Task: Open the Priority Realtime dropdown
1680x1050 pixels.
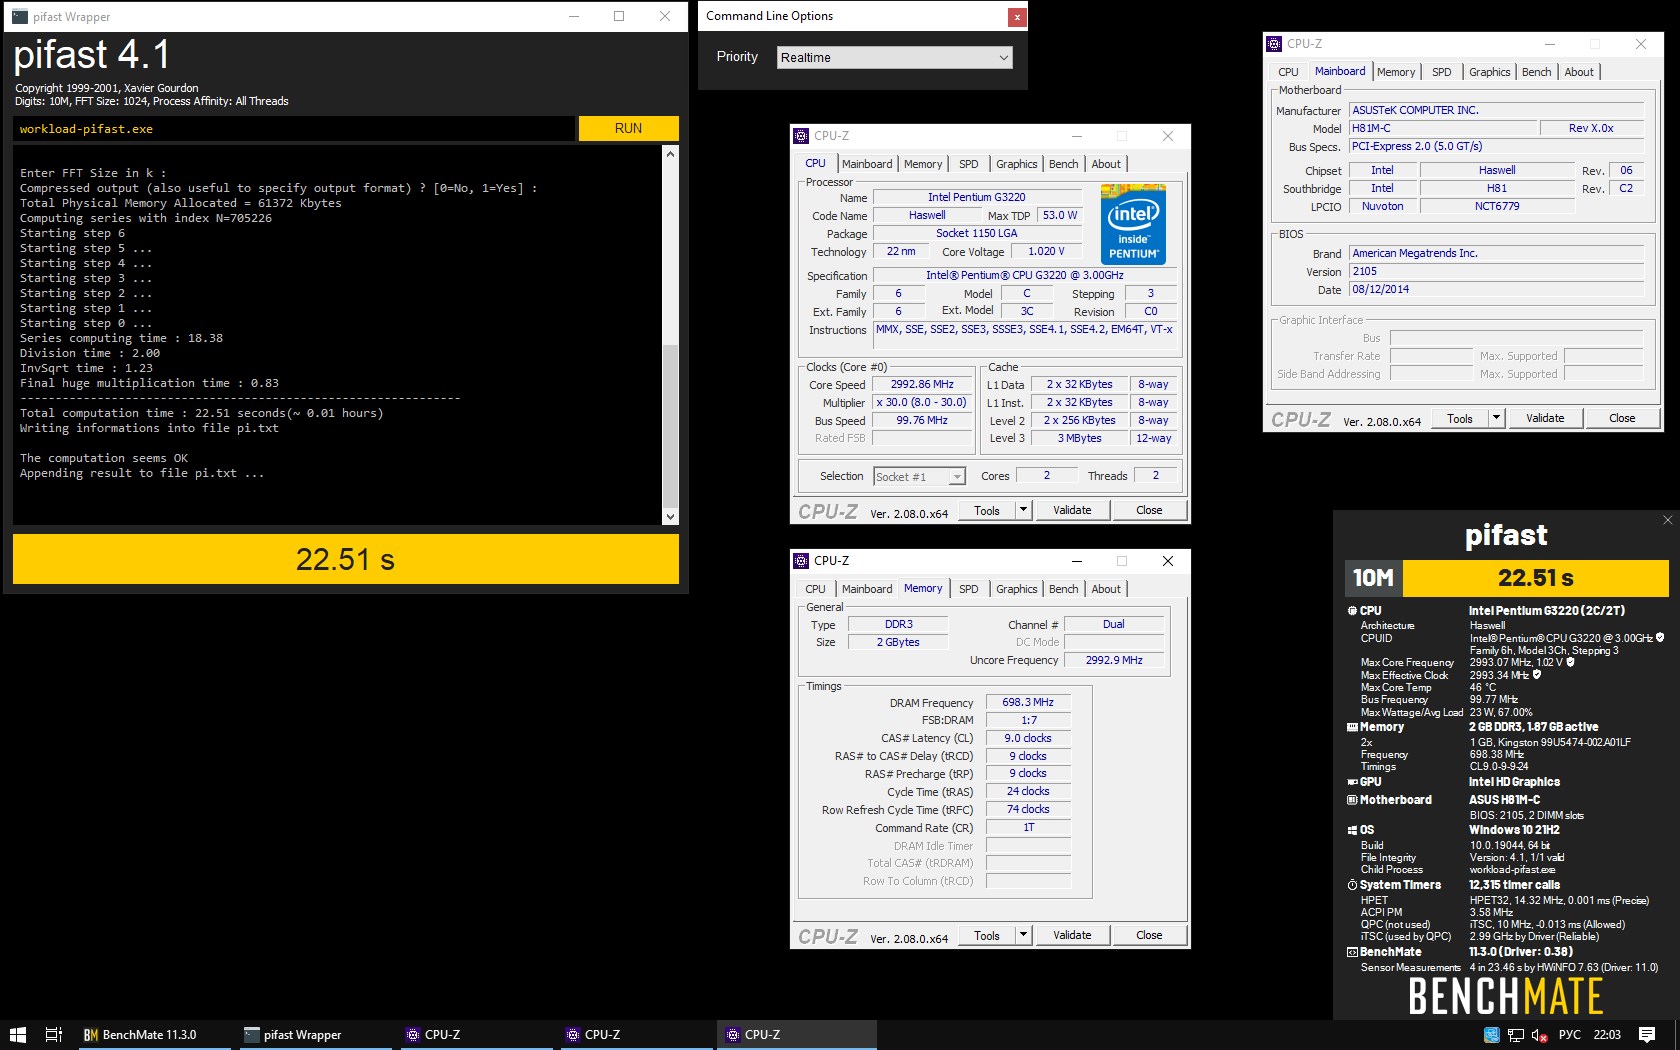Action: 894,58
